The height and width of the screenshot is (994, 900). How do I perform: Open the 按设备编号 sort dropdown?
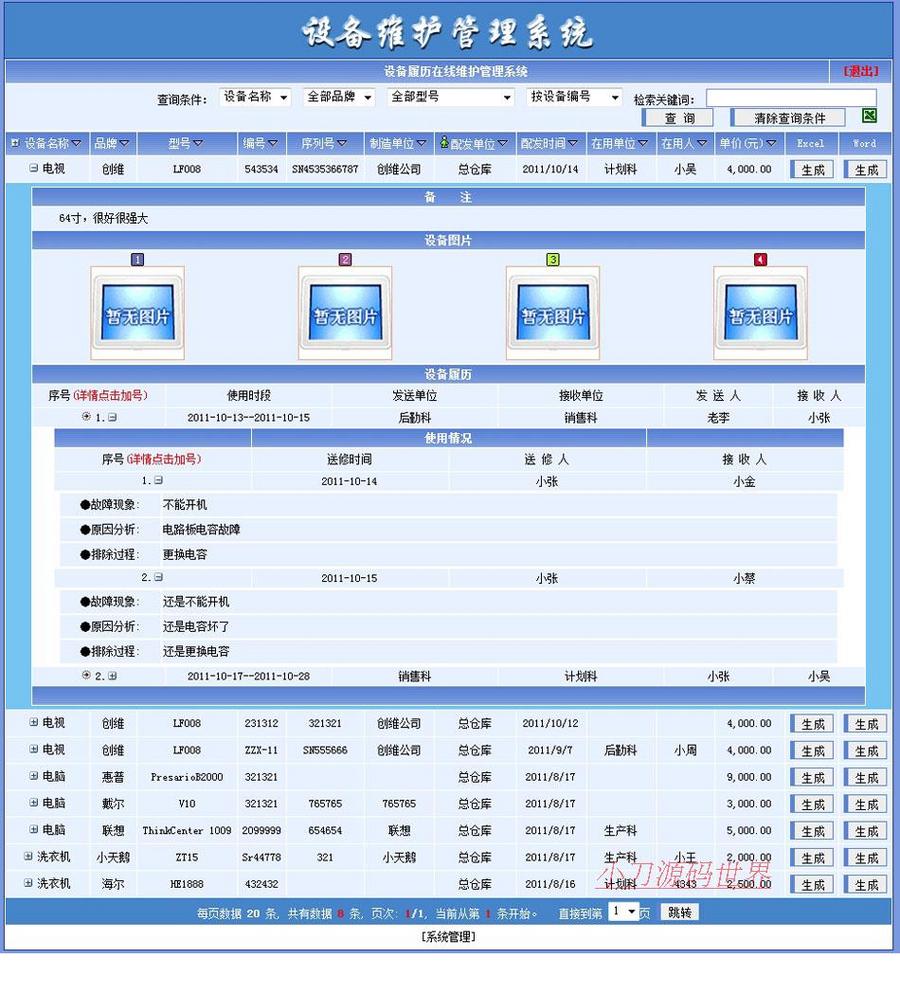[574, 97]
